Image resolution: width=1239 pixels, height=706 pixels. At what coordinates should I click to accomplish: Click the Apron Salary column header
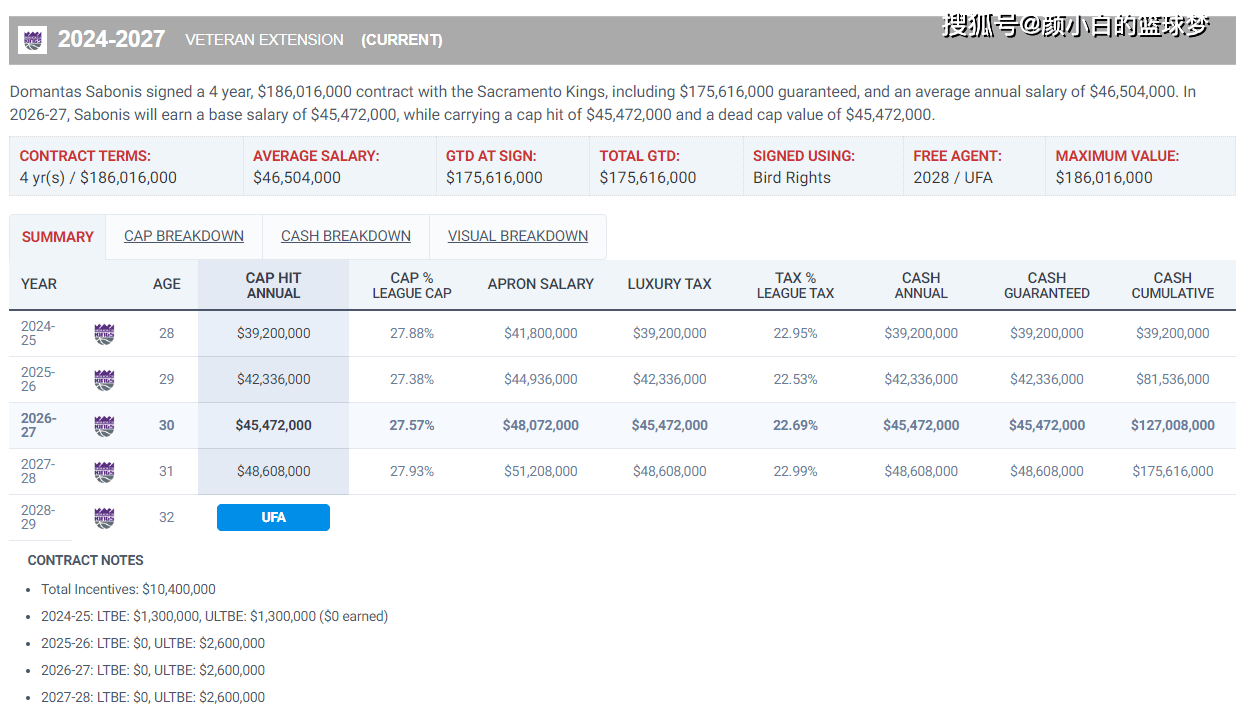tap(541, 284)
